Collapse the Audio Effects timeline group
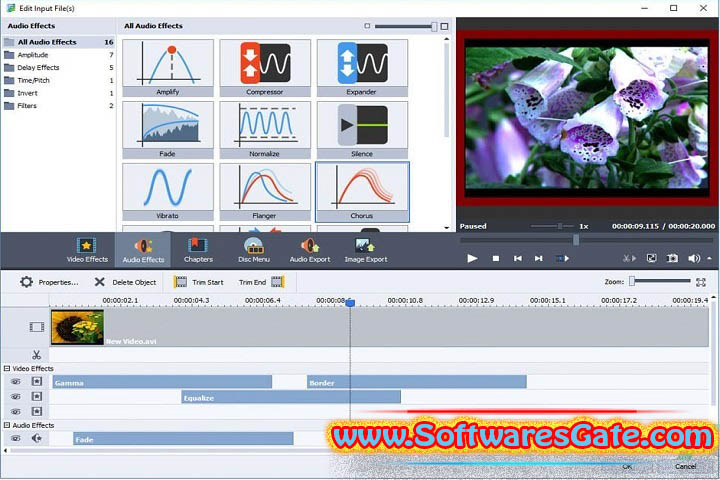The image size is (720, 480). pyautogui.click(x=7, y=425)
